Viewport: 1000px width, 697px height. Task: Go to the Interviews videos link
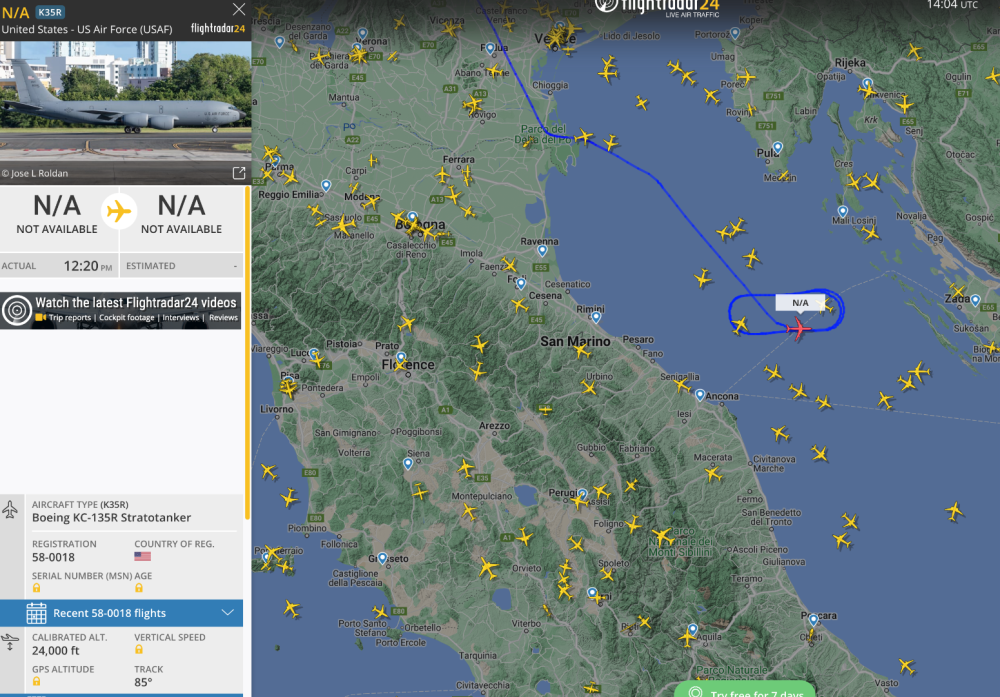(181, 318)
